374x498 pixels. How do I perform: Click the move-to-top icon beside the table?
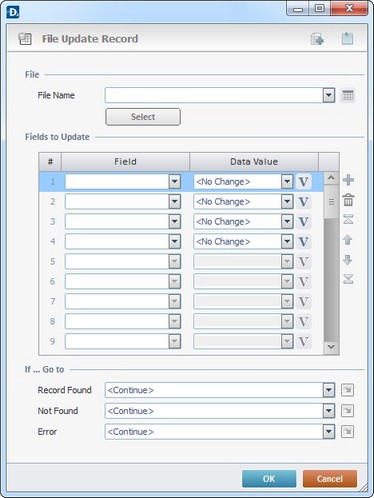(348, 219)
